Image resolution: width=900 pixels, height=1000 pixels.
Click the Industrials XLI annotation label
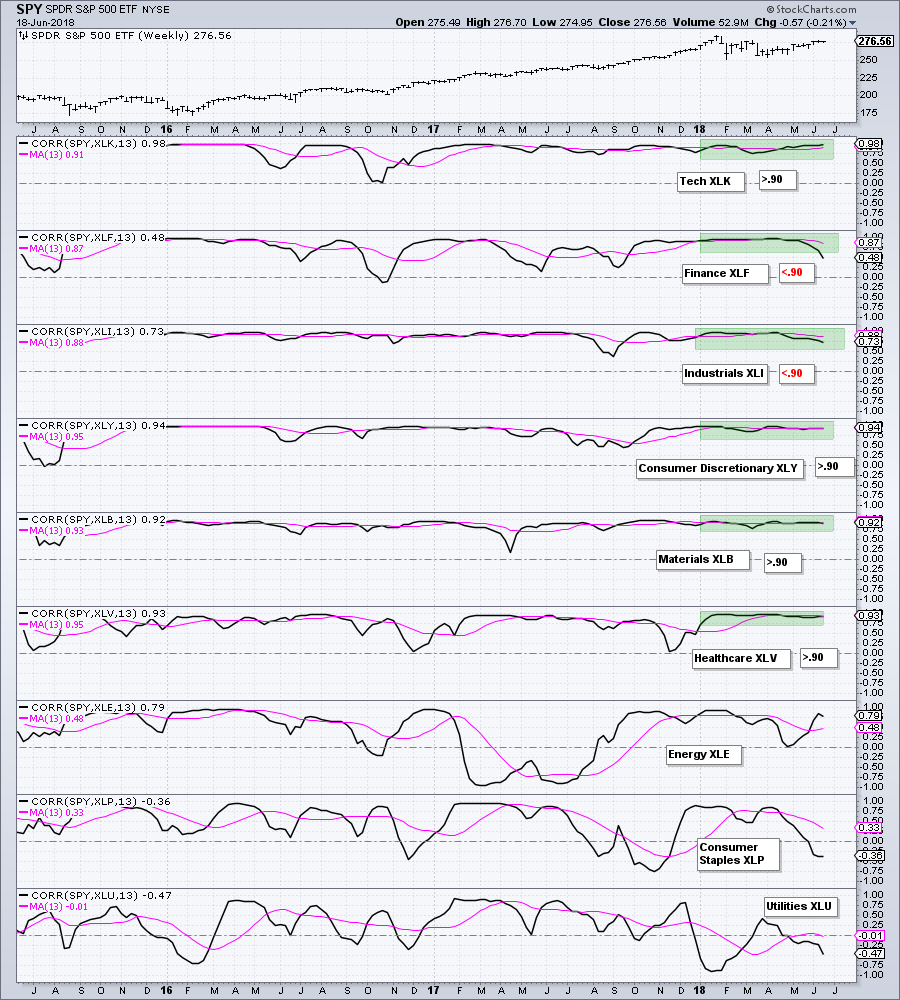pyautogui.click(x=723, y=373)
